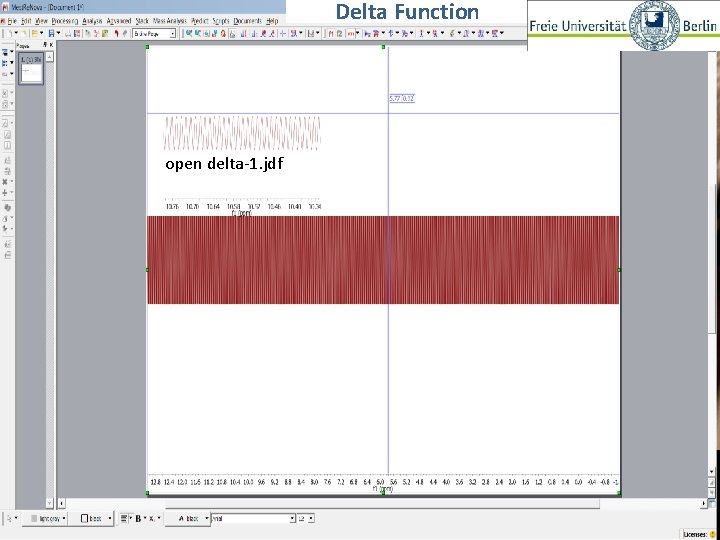The height and width of the screenshot is (540, 720).
Task: Expand dropdown next to red spectrum icon
Action: (x=358, y=33)
